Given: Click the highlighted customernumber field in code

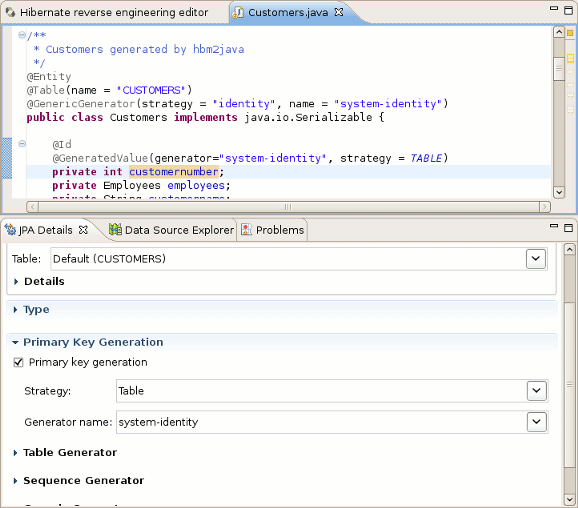Looking at the screenshot, I should [174, 172].
